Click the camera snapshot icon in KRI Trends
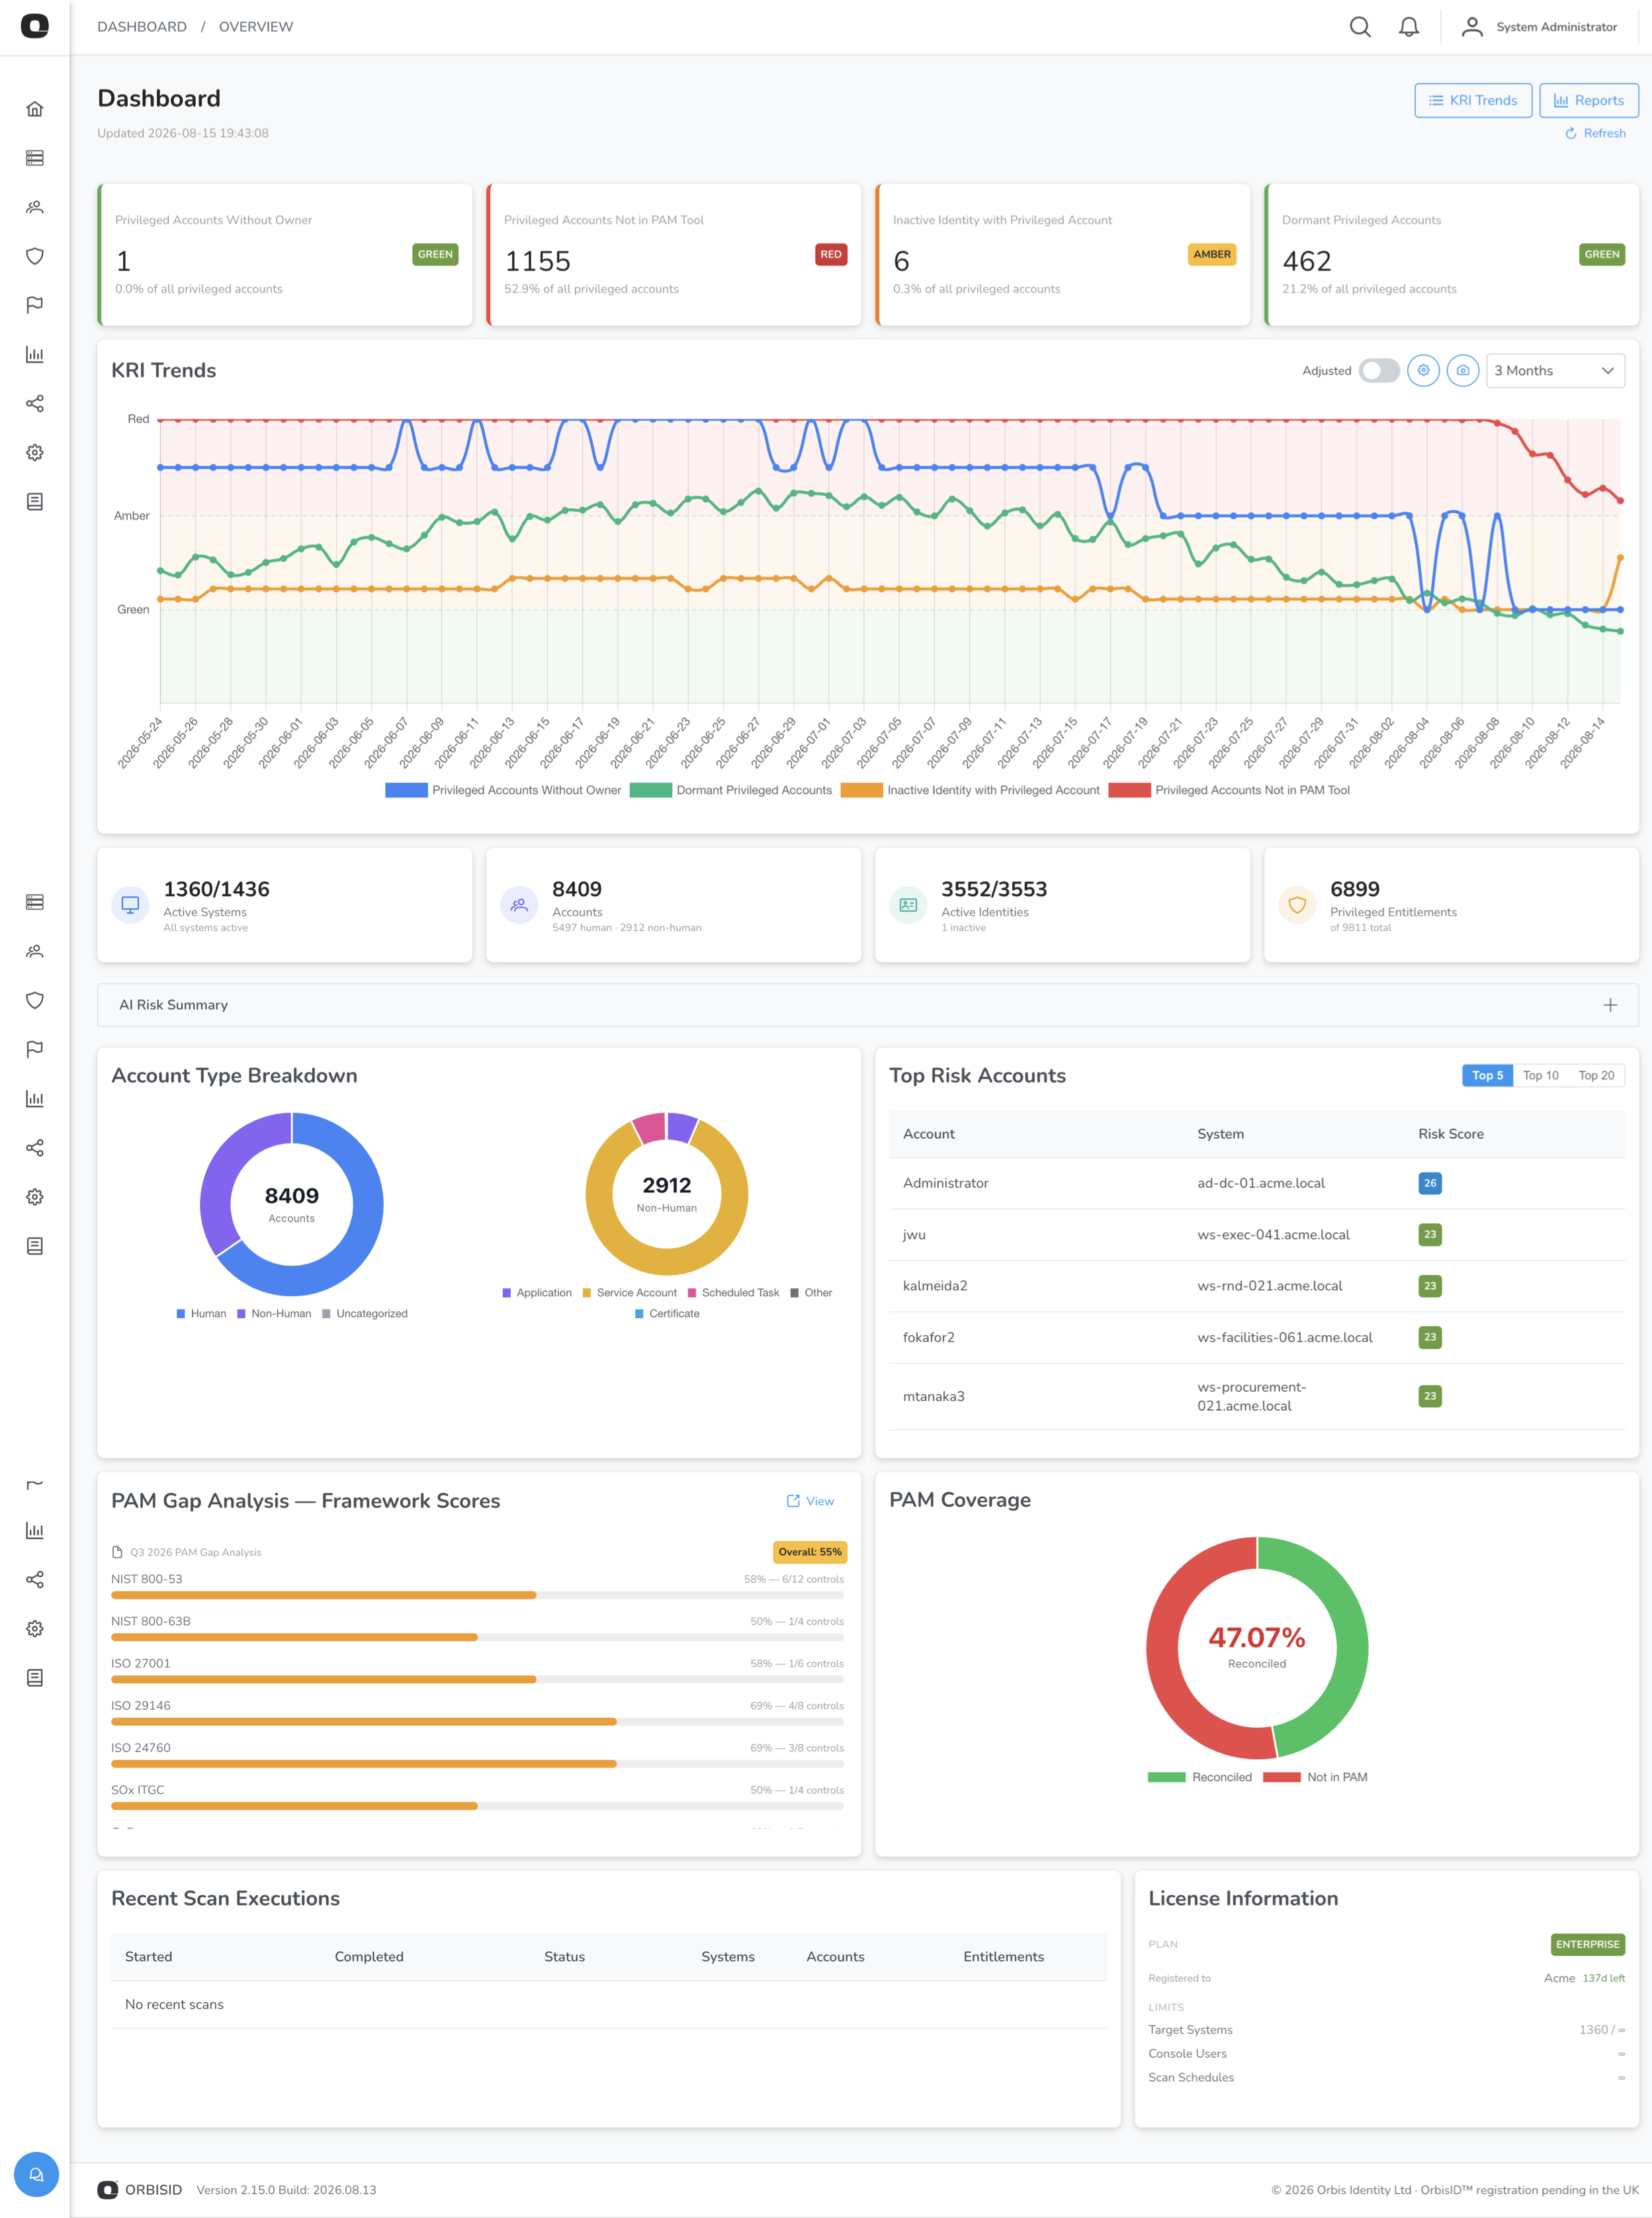The height and width of the screenshot is (2218, 1652). tap(1463, 370)
